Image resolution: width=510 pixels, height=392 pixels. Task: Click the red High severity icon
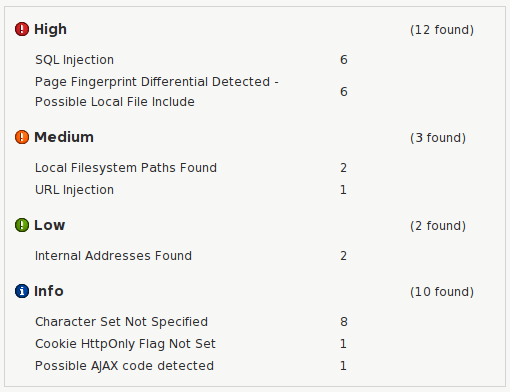[22, 29]
